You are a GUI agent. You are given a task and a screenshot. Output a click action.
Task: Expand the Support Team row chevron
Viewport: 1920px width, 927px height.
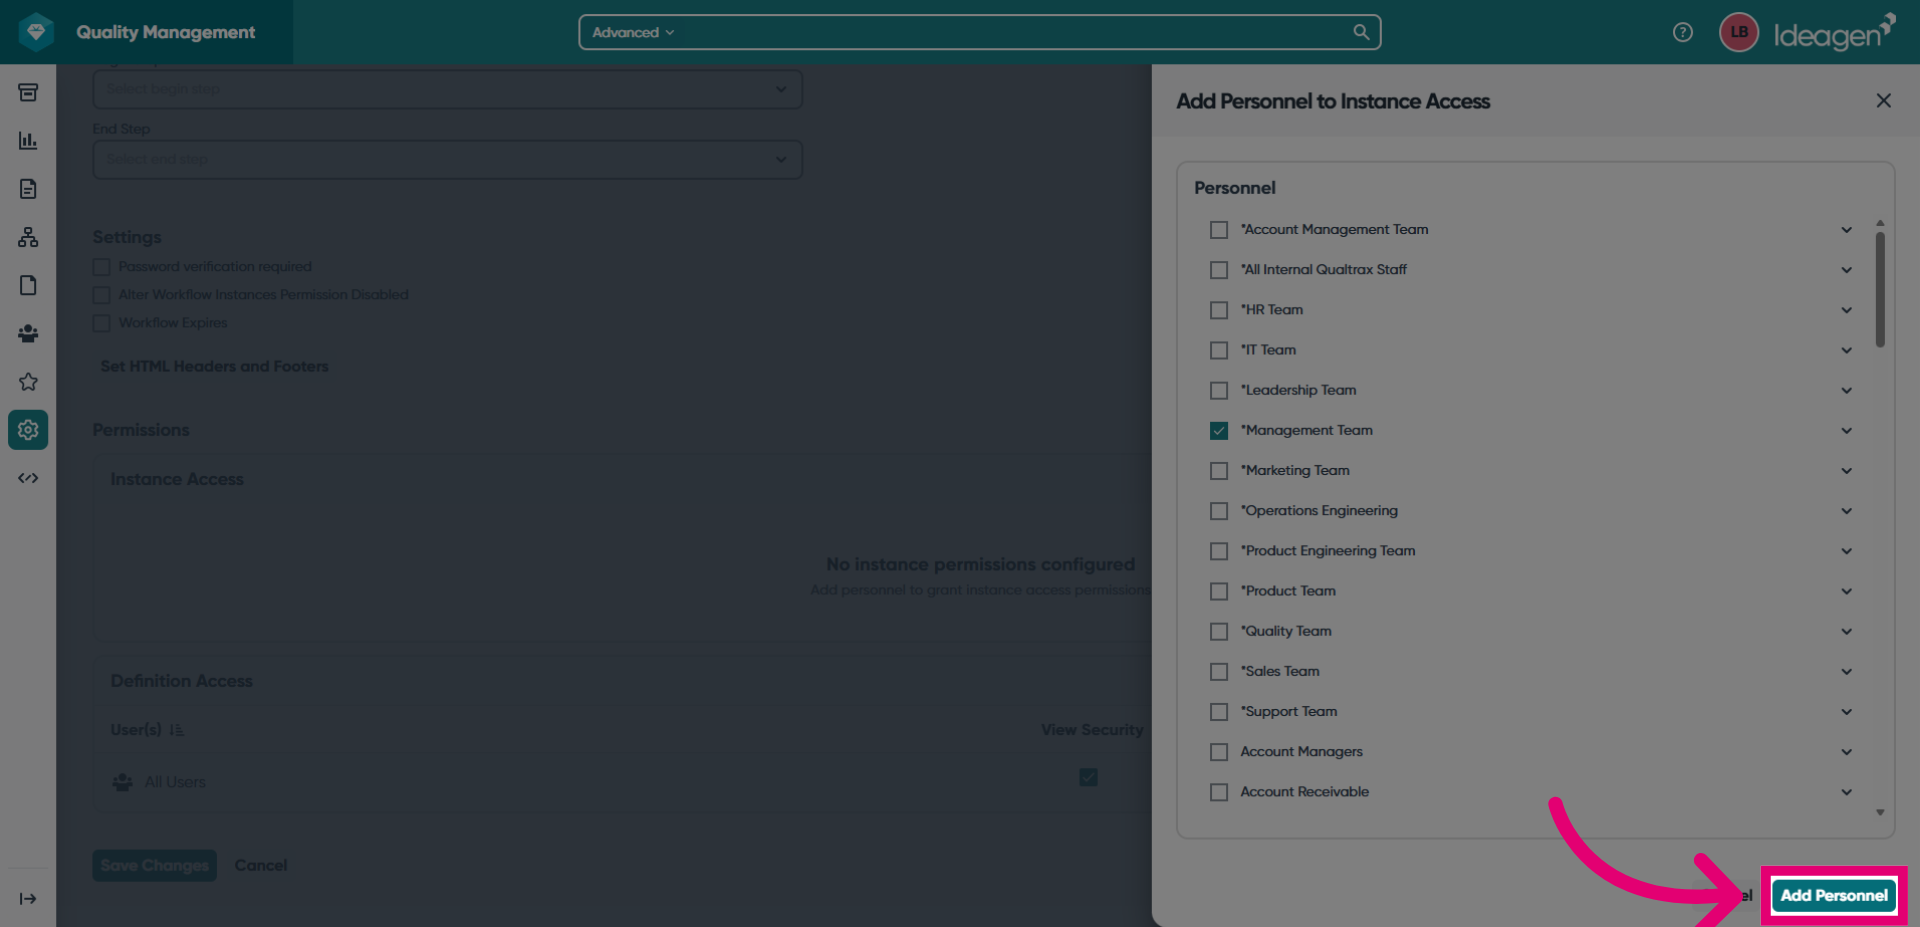1847,711
